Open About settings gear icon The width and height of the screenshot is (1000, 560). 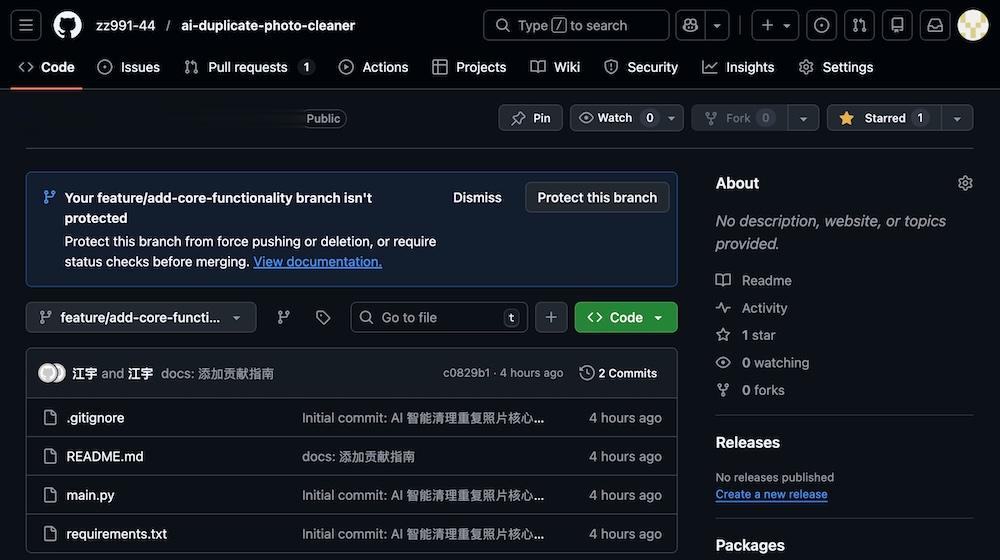(965, 183)
